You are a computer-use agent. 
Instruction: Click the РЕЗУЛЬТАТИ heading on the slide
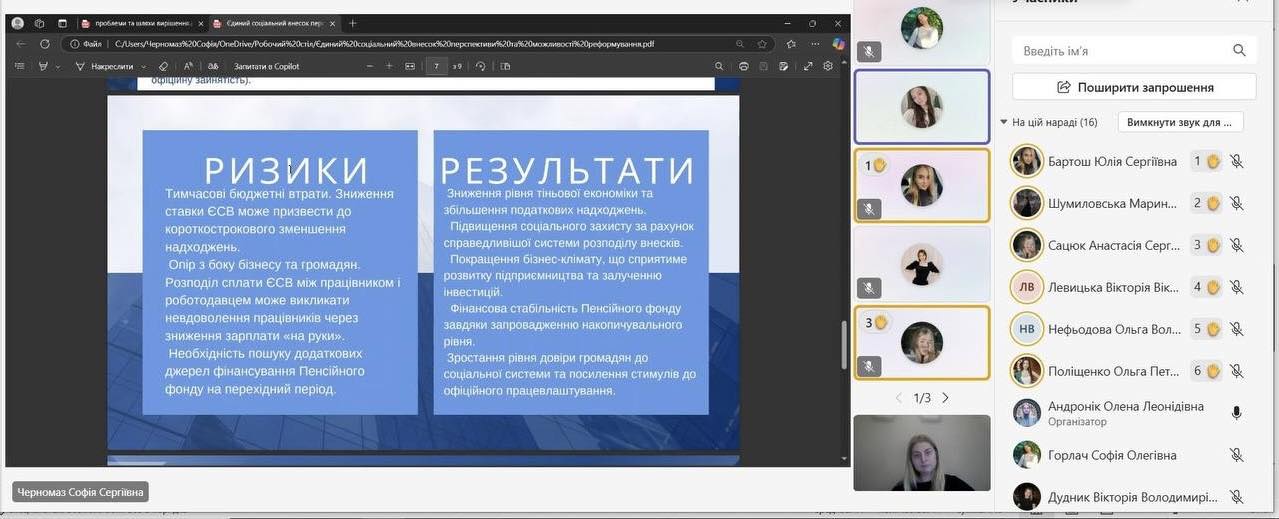click(567, 171)
